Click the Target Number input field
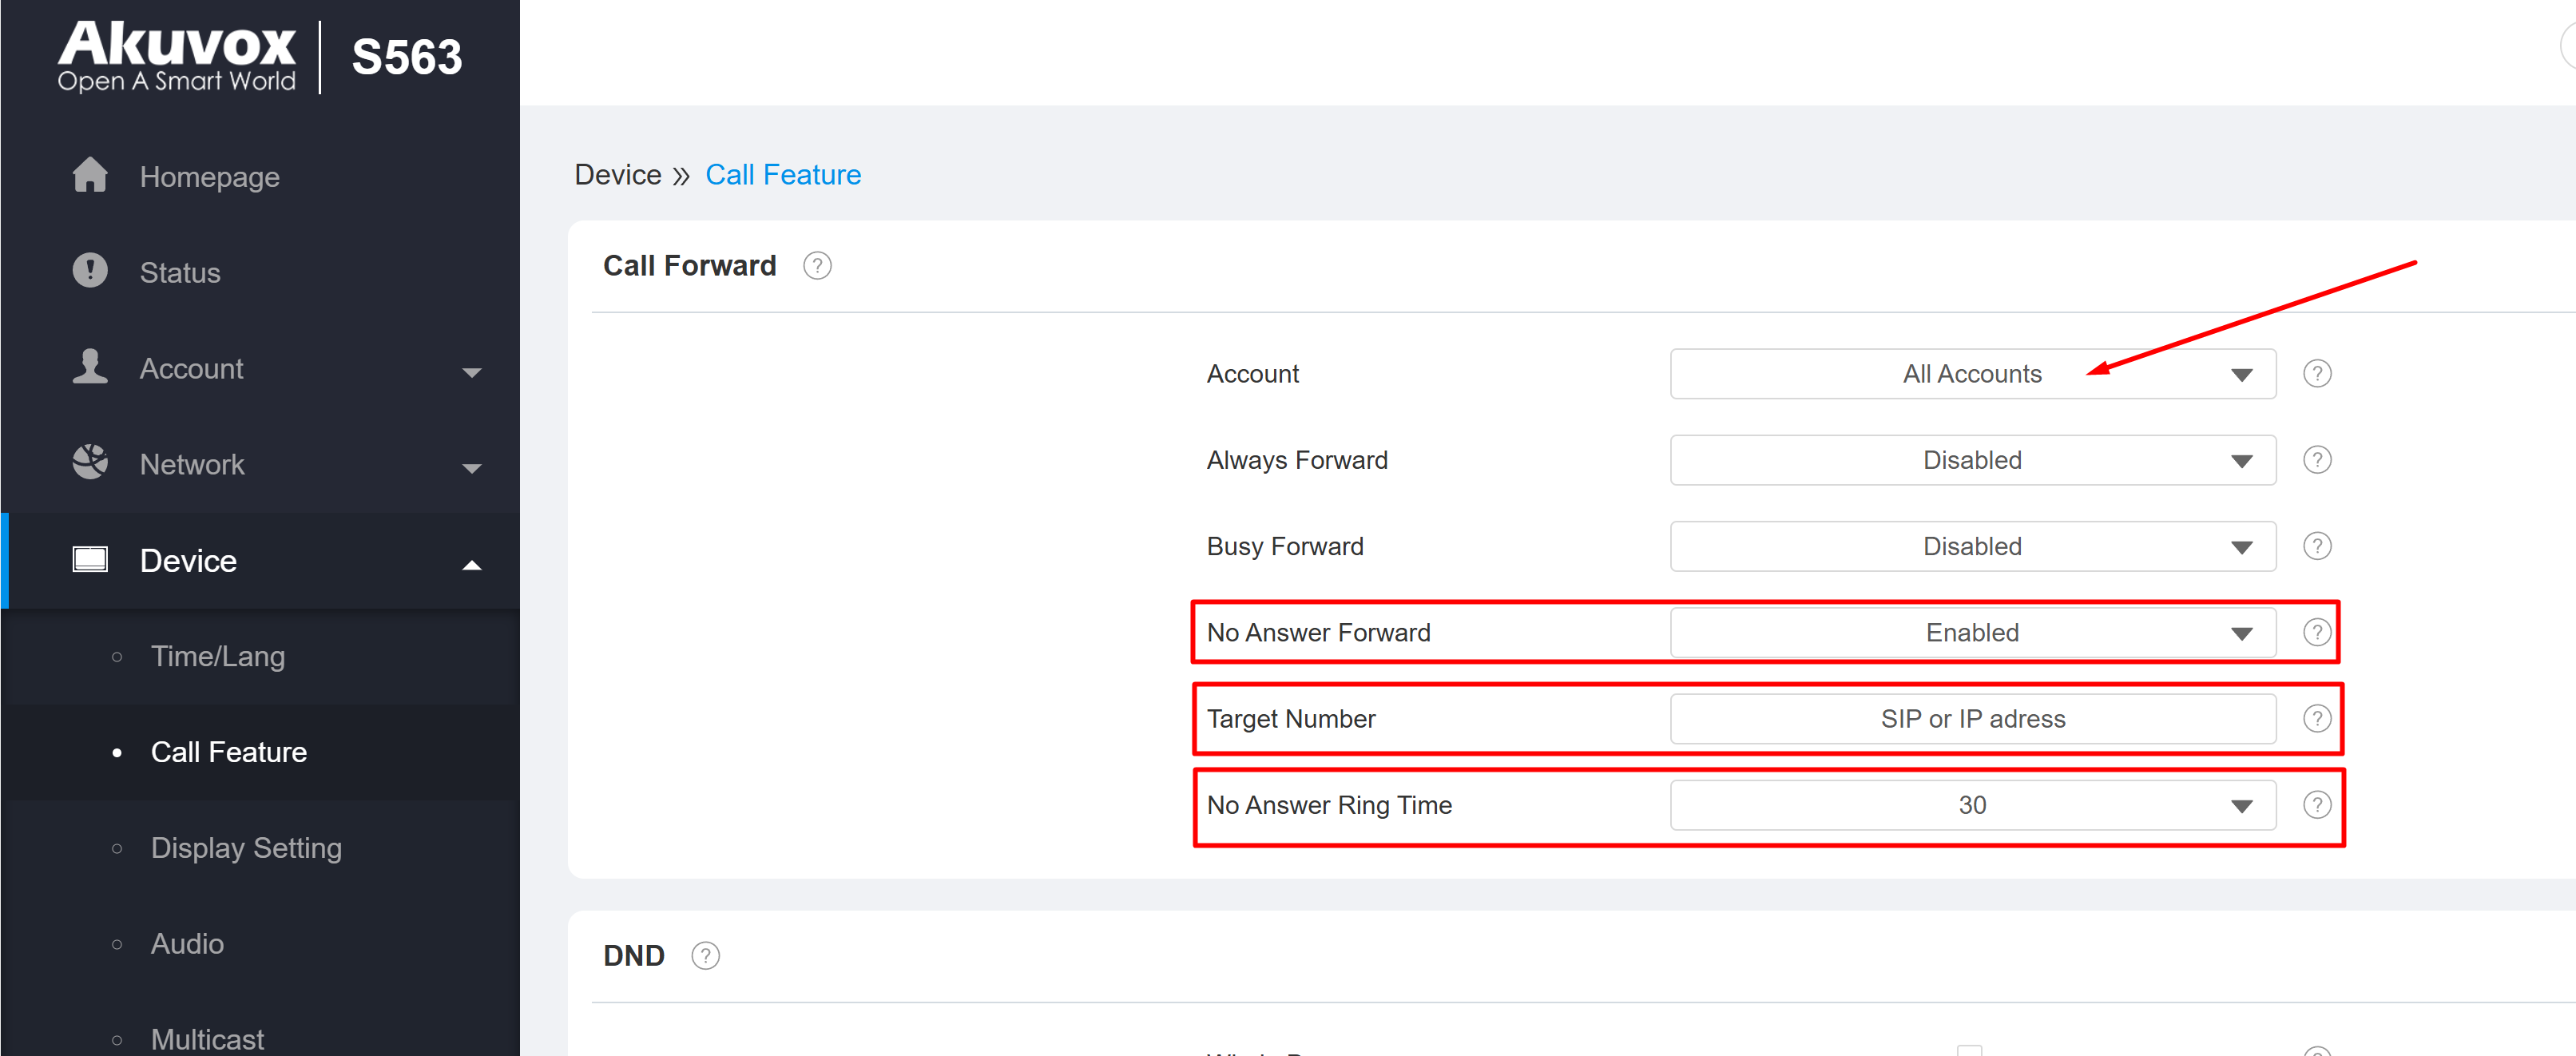Viewport: 2576px width, 1056px height. click(x=1972, y=719)
